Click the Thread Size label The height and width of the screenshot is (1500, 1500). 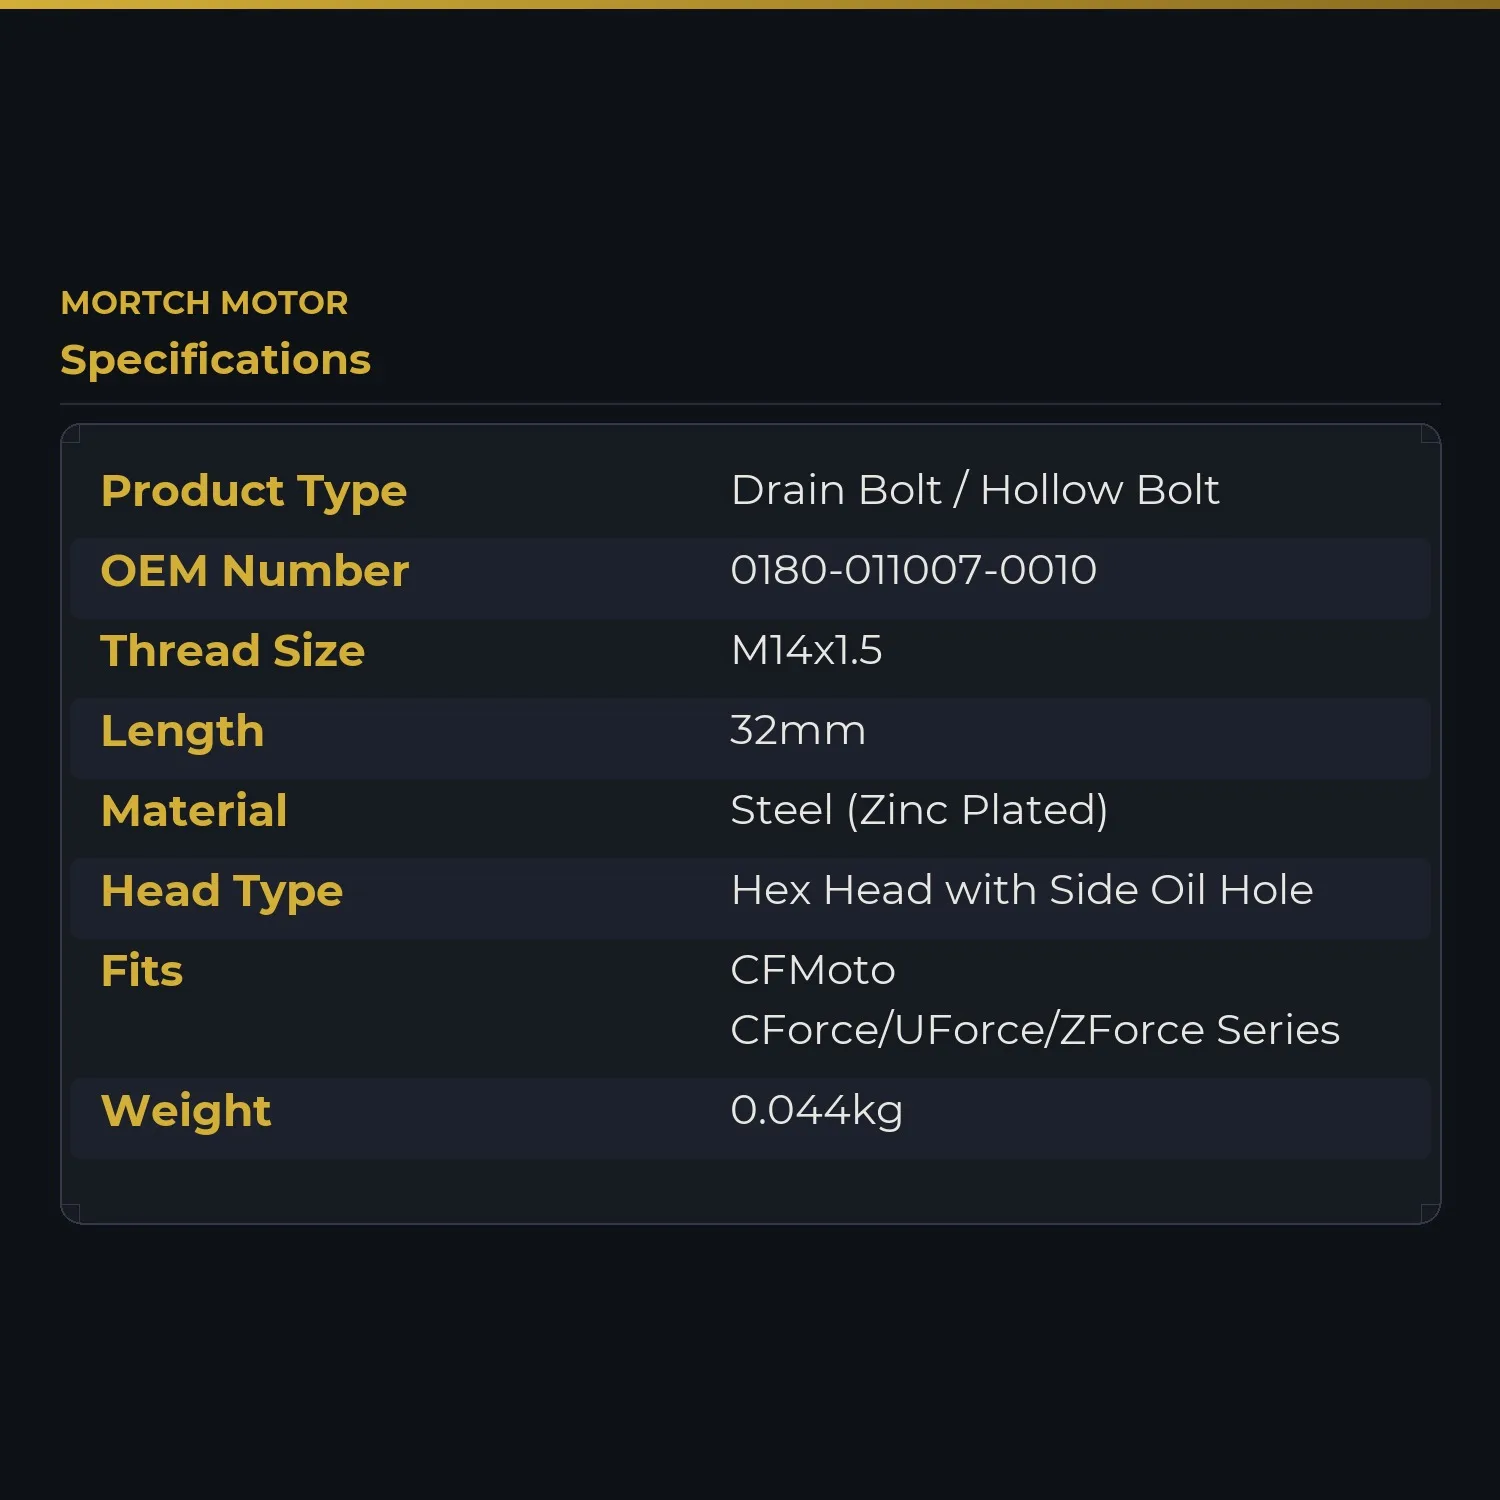click(x=233, y=651)
